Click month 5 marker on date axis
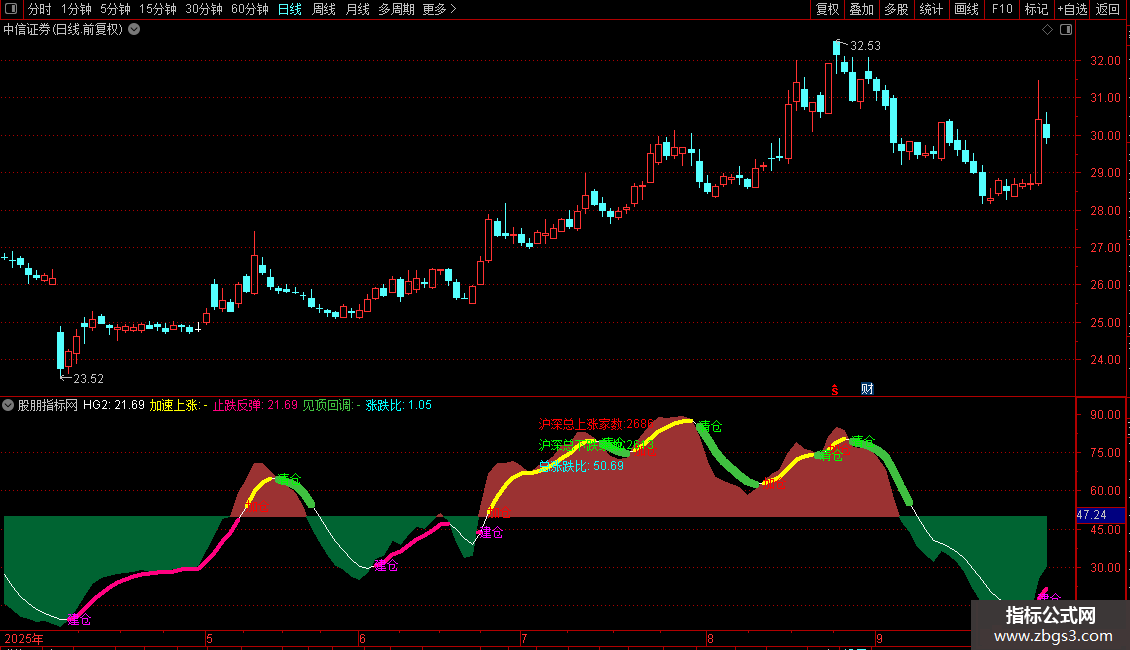Image resolution: width=1130 pixels, height=650 pixels. click(x=210, y=638)
